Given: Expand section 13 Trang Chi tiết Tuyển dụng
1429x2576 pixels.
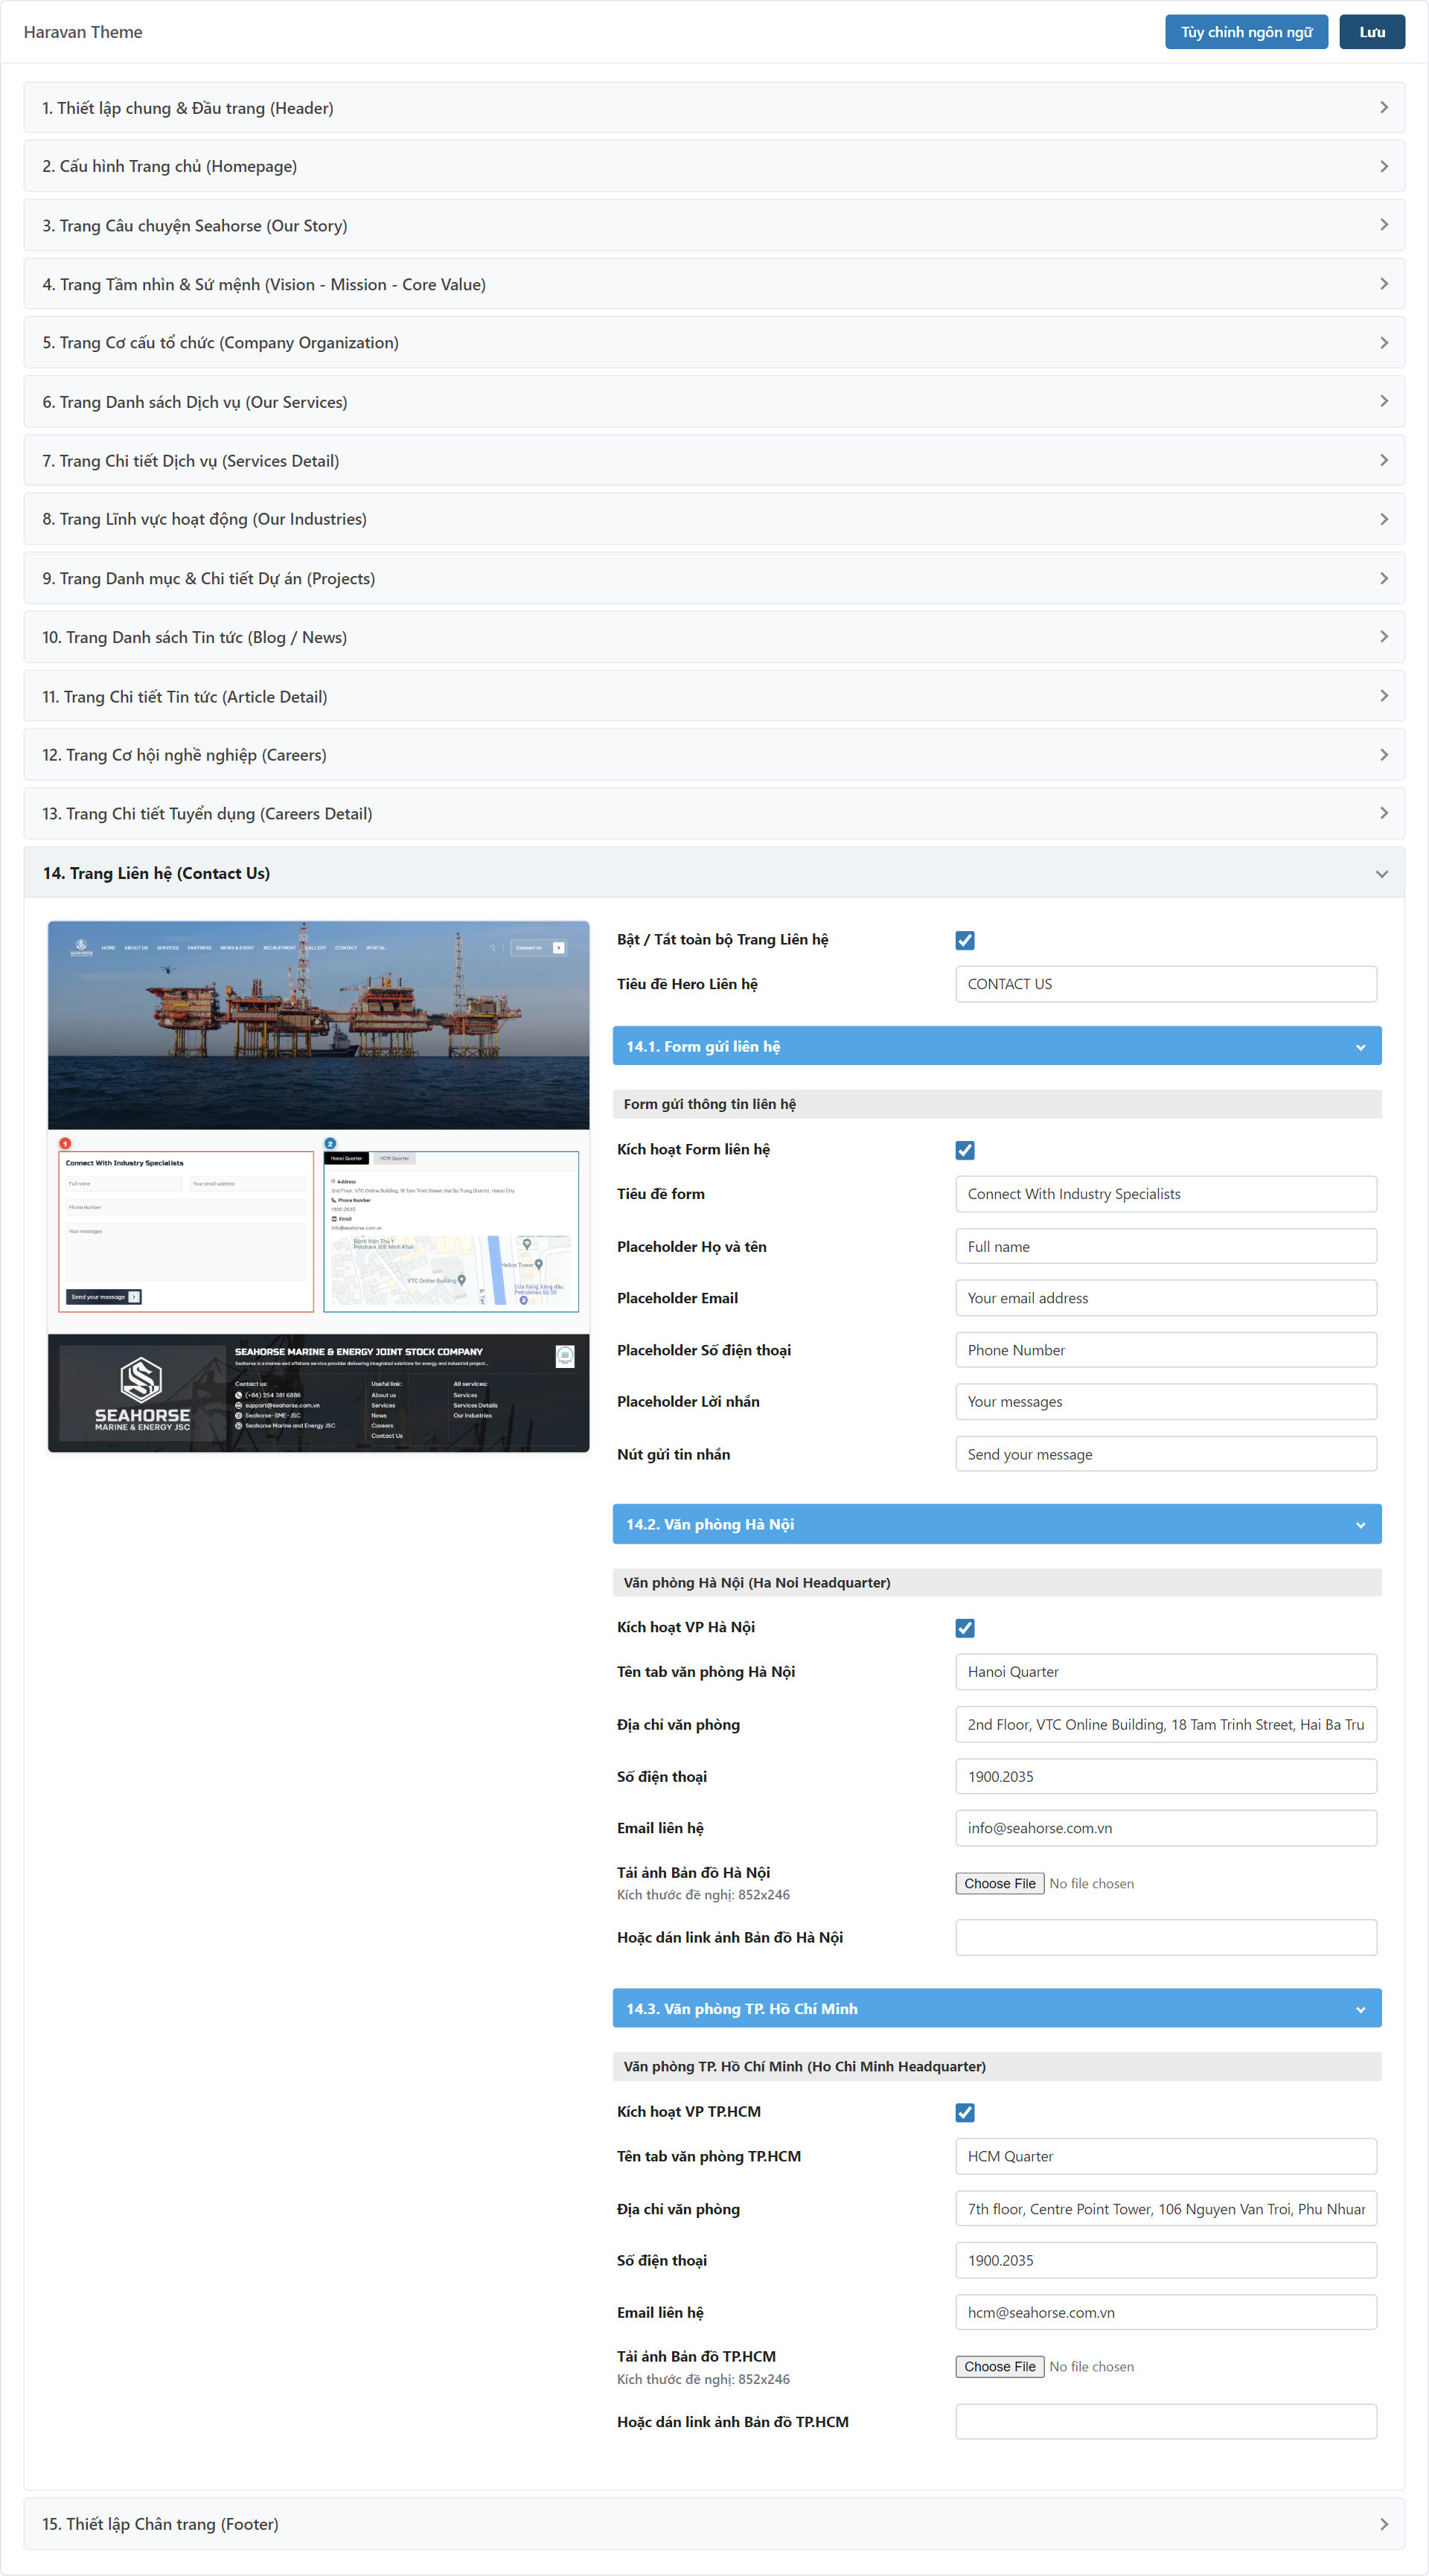Looking at the screenshot, I should 714,814.
